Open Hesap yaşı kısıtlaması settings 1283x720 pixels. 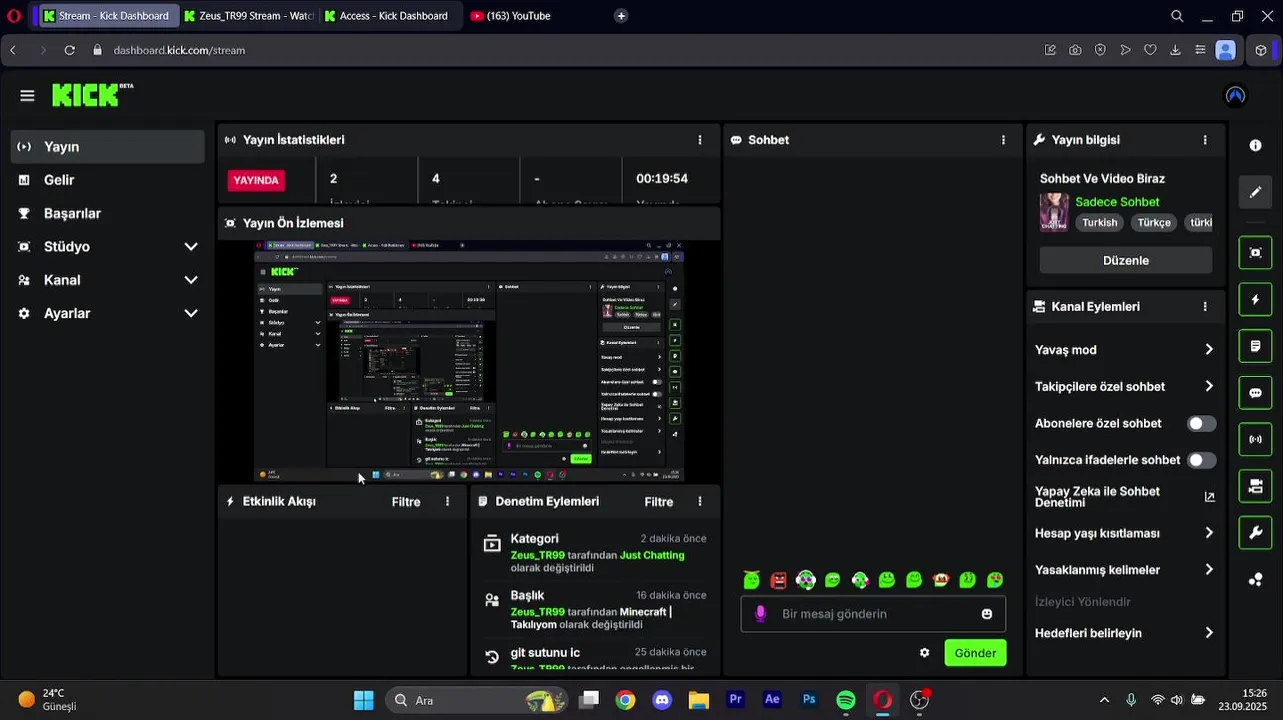pos(1125,533)
